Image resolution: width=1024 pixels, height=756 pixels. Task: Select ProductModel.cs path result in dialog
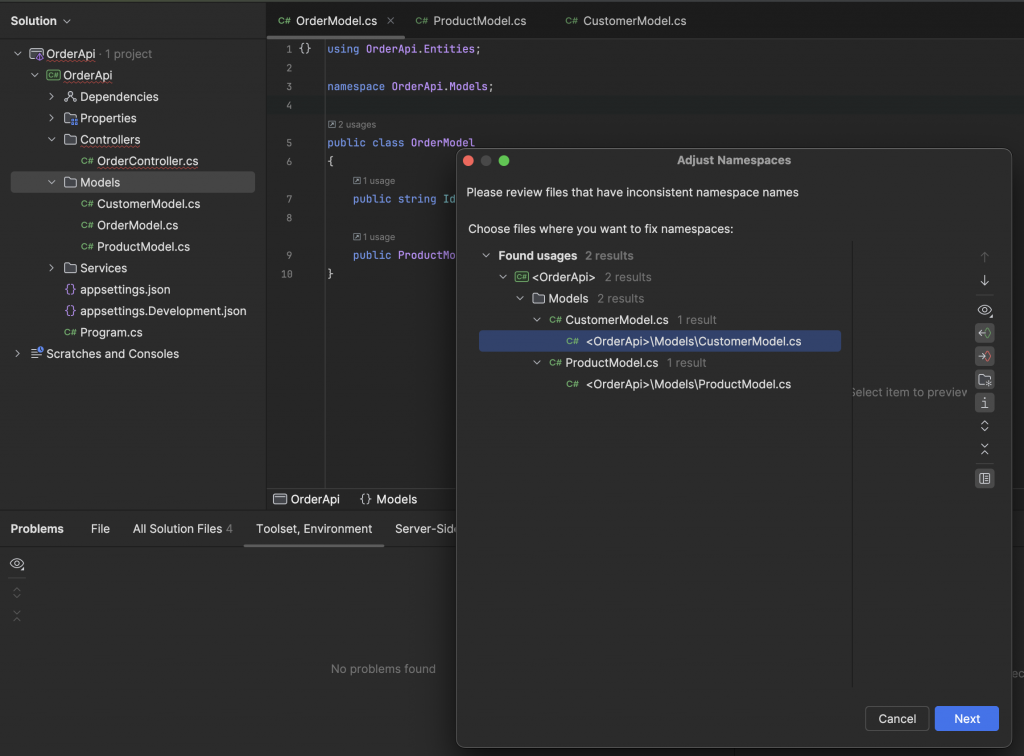(688, 384)
